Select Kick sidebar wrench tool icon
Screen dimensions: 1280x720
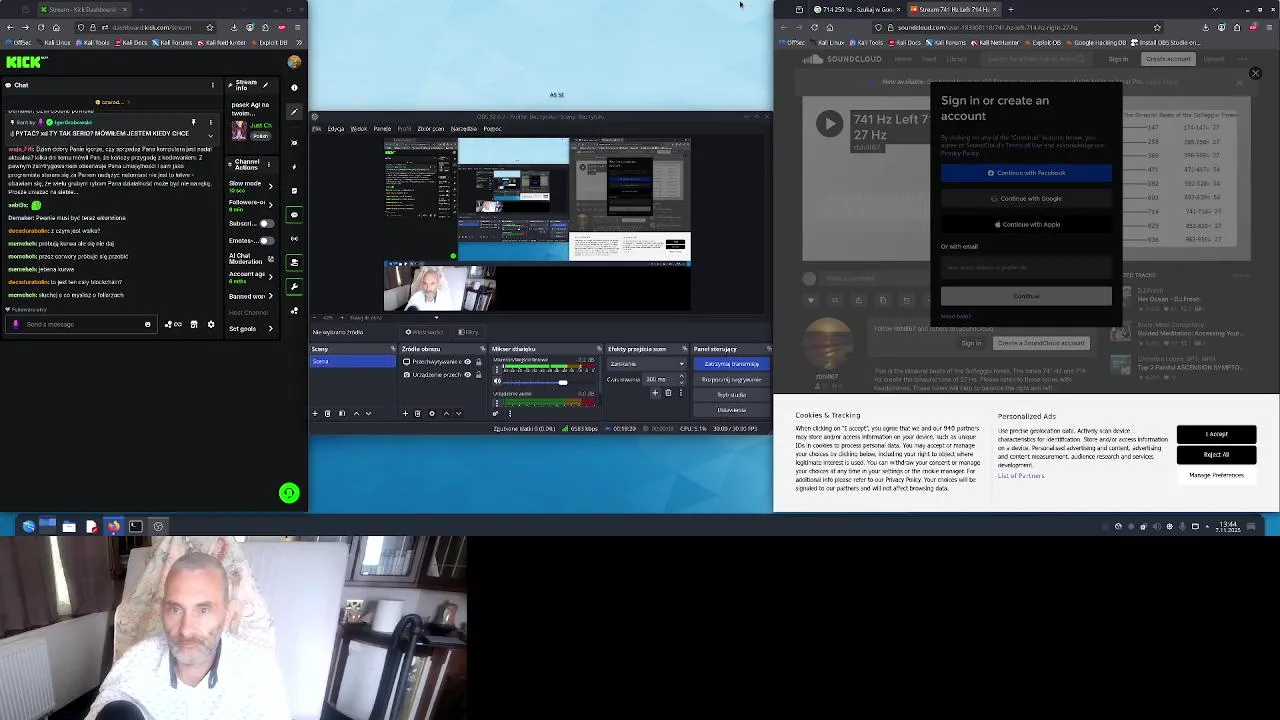tap(294, 286)
